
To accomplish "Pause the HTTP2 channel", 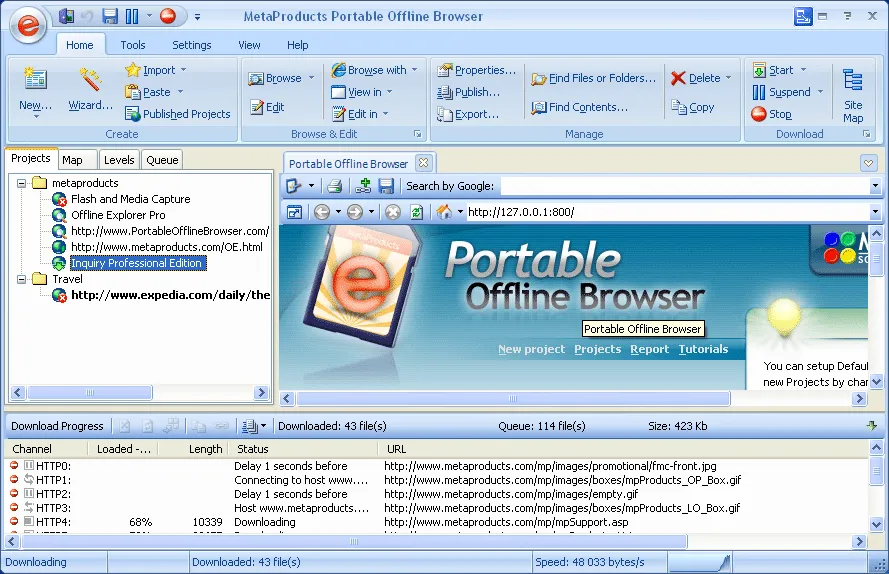I will coord(29,493).
